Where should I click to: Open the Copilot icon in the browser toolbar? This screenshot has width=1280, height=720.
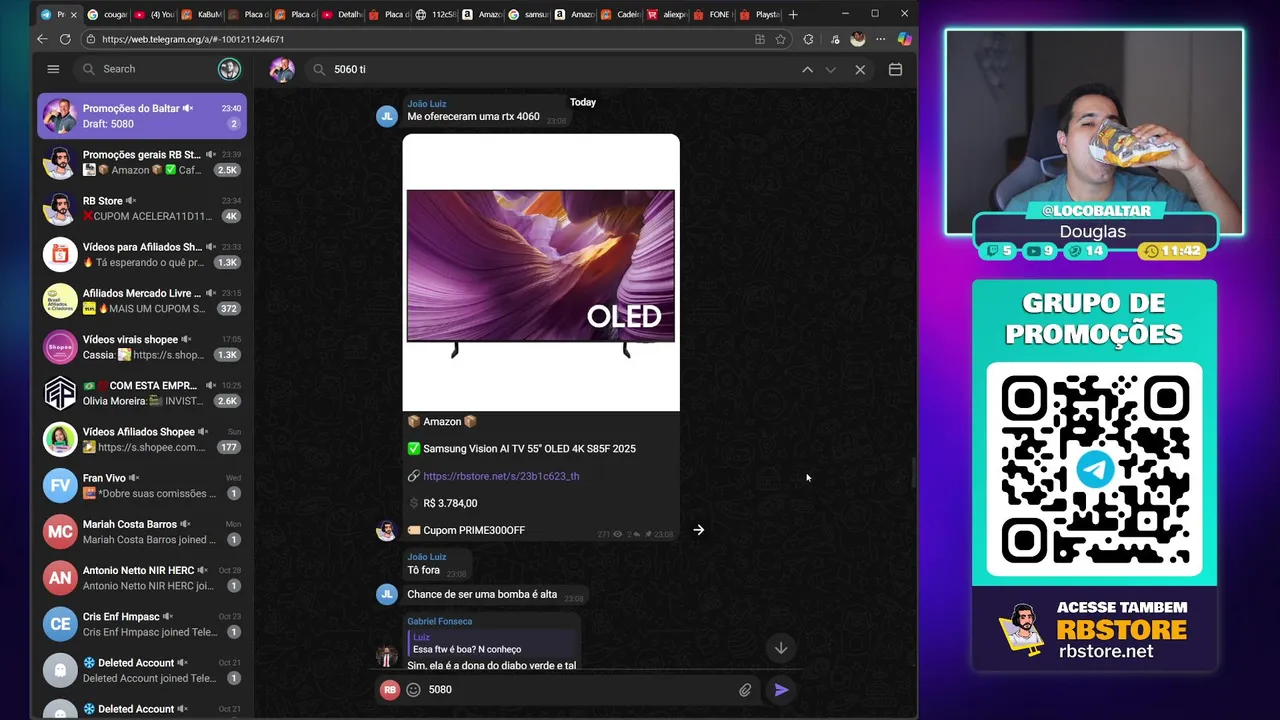(904, 39)
